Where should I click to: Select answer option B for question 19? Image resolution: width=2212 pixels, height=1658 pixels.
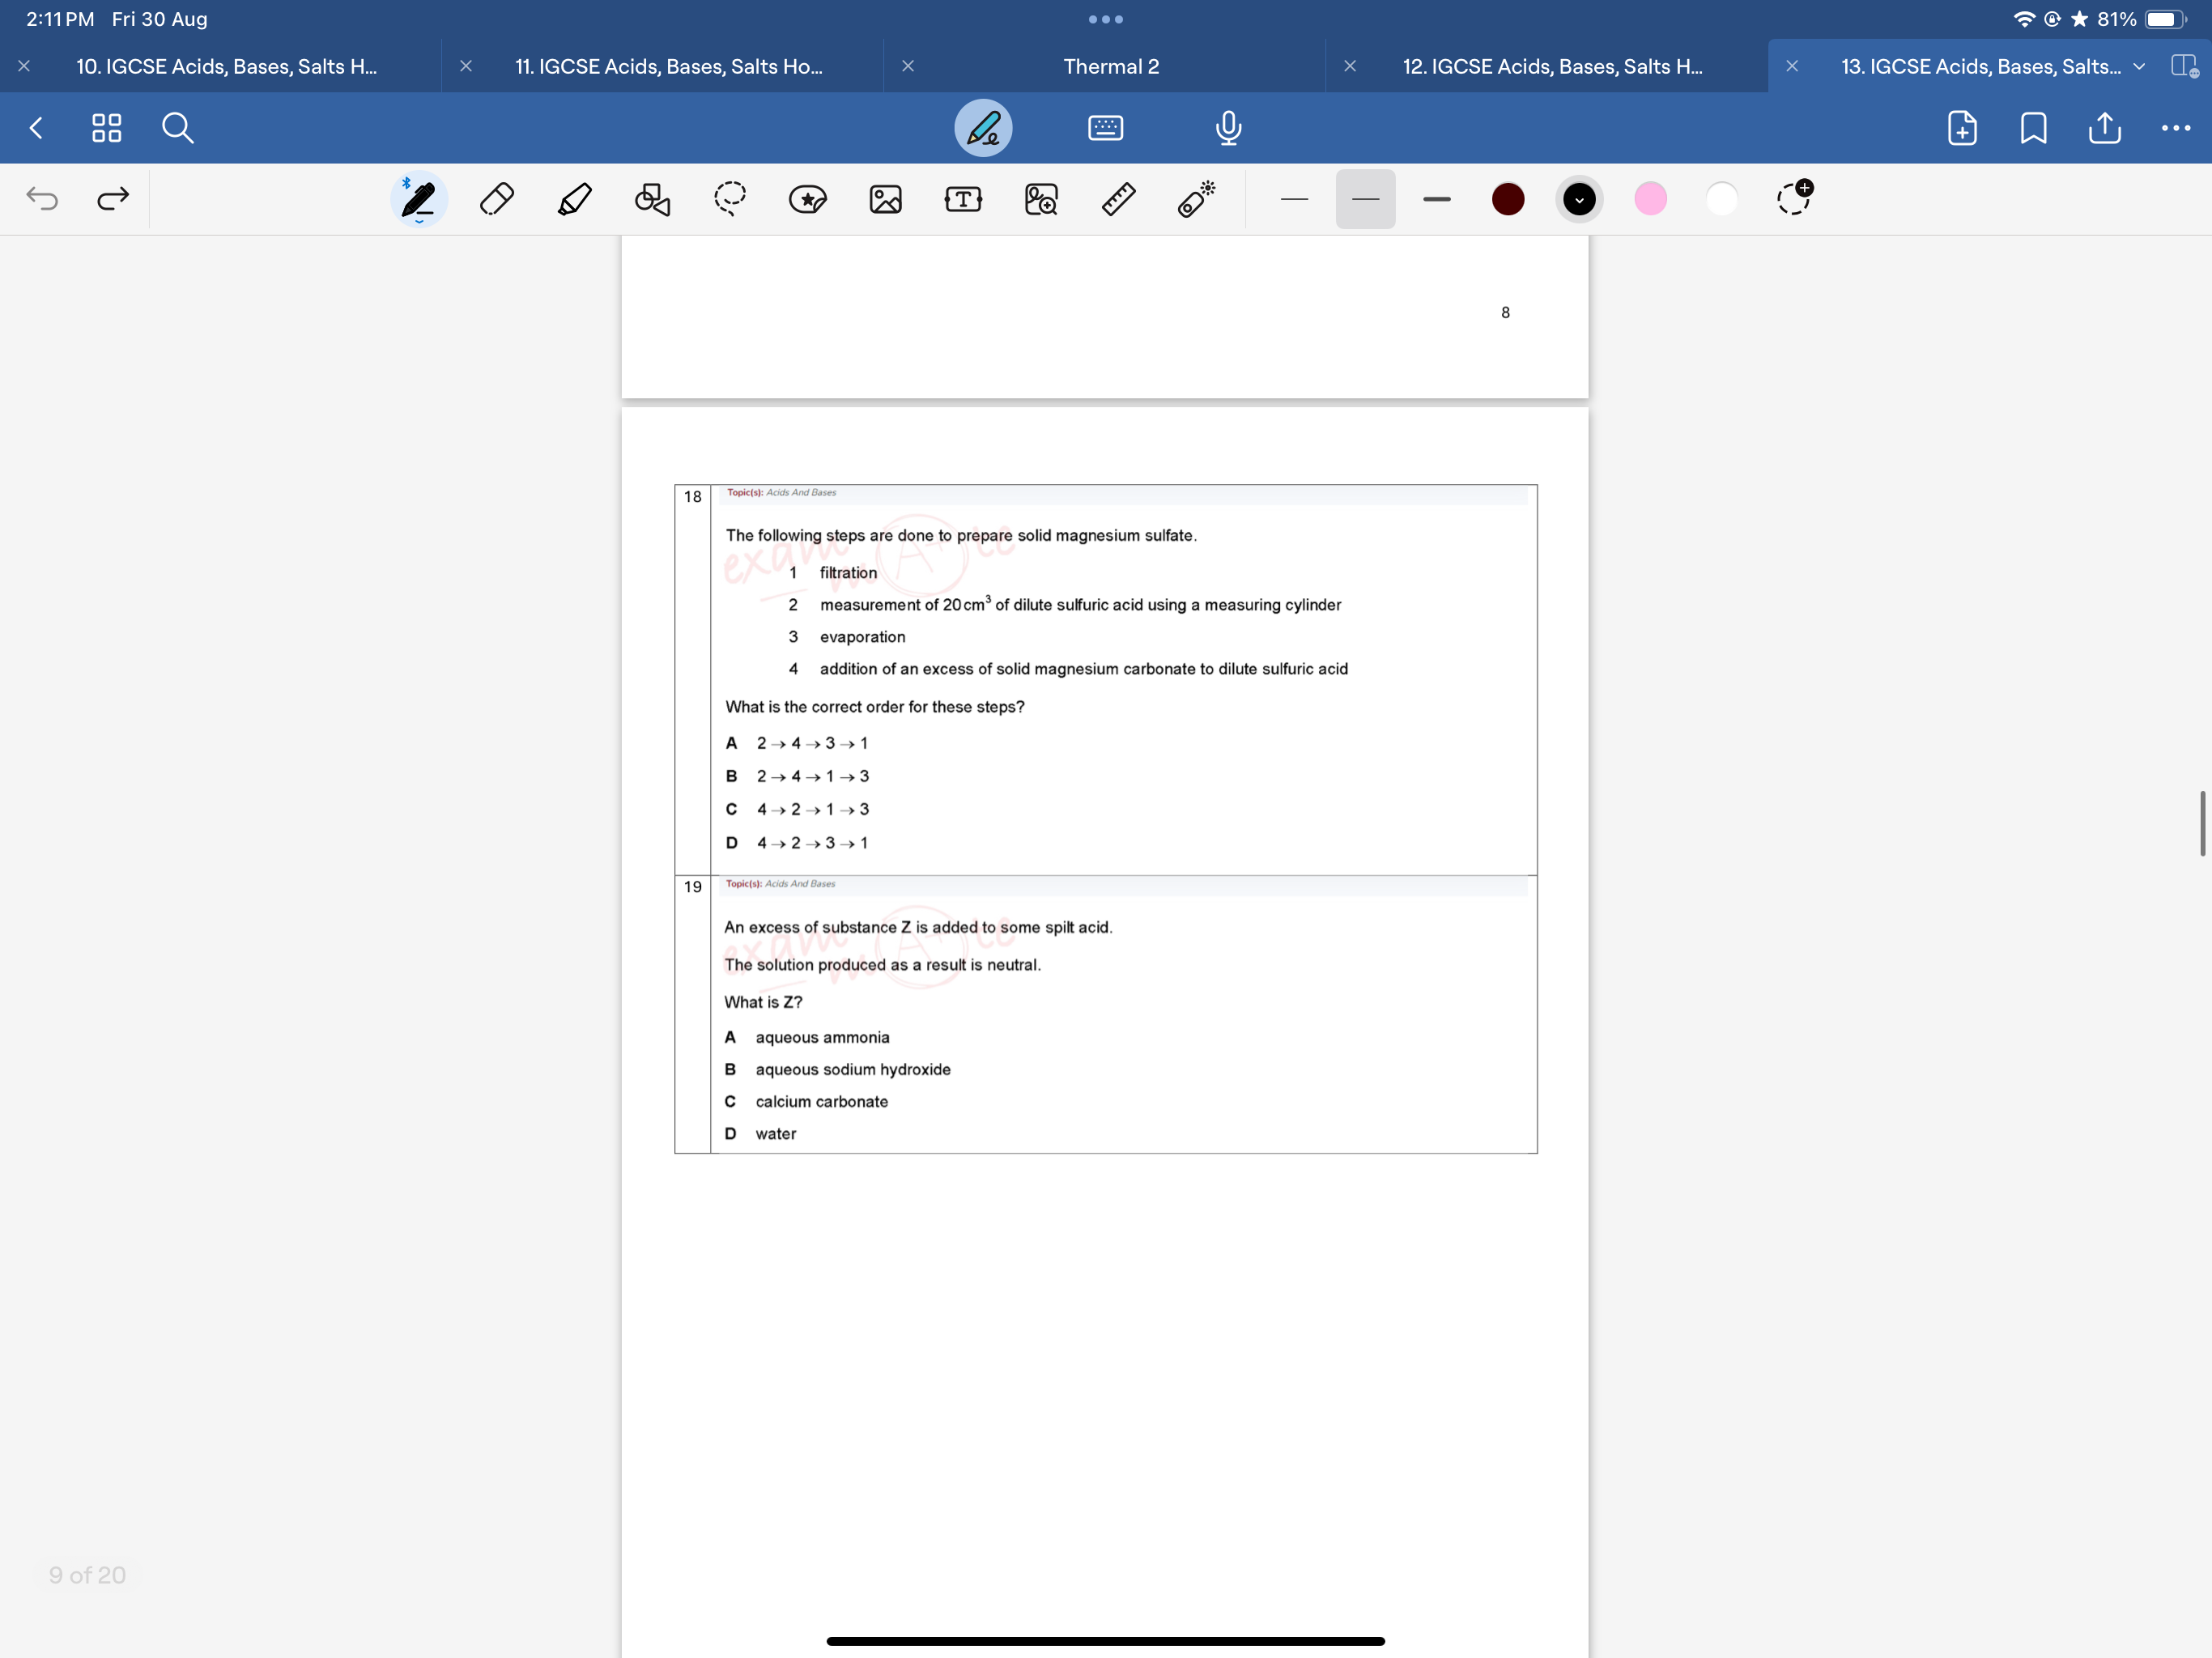pos(731,1068)
